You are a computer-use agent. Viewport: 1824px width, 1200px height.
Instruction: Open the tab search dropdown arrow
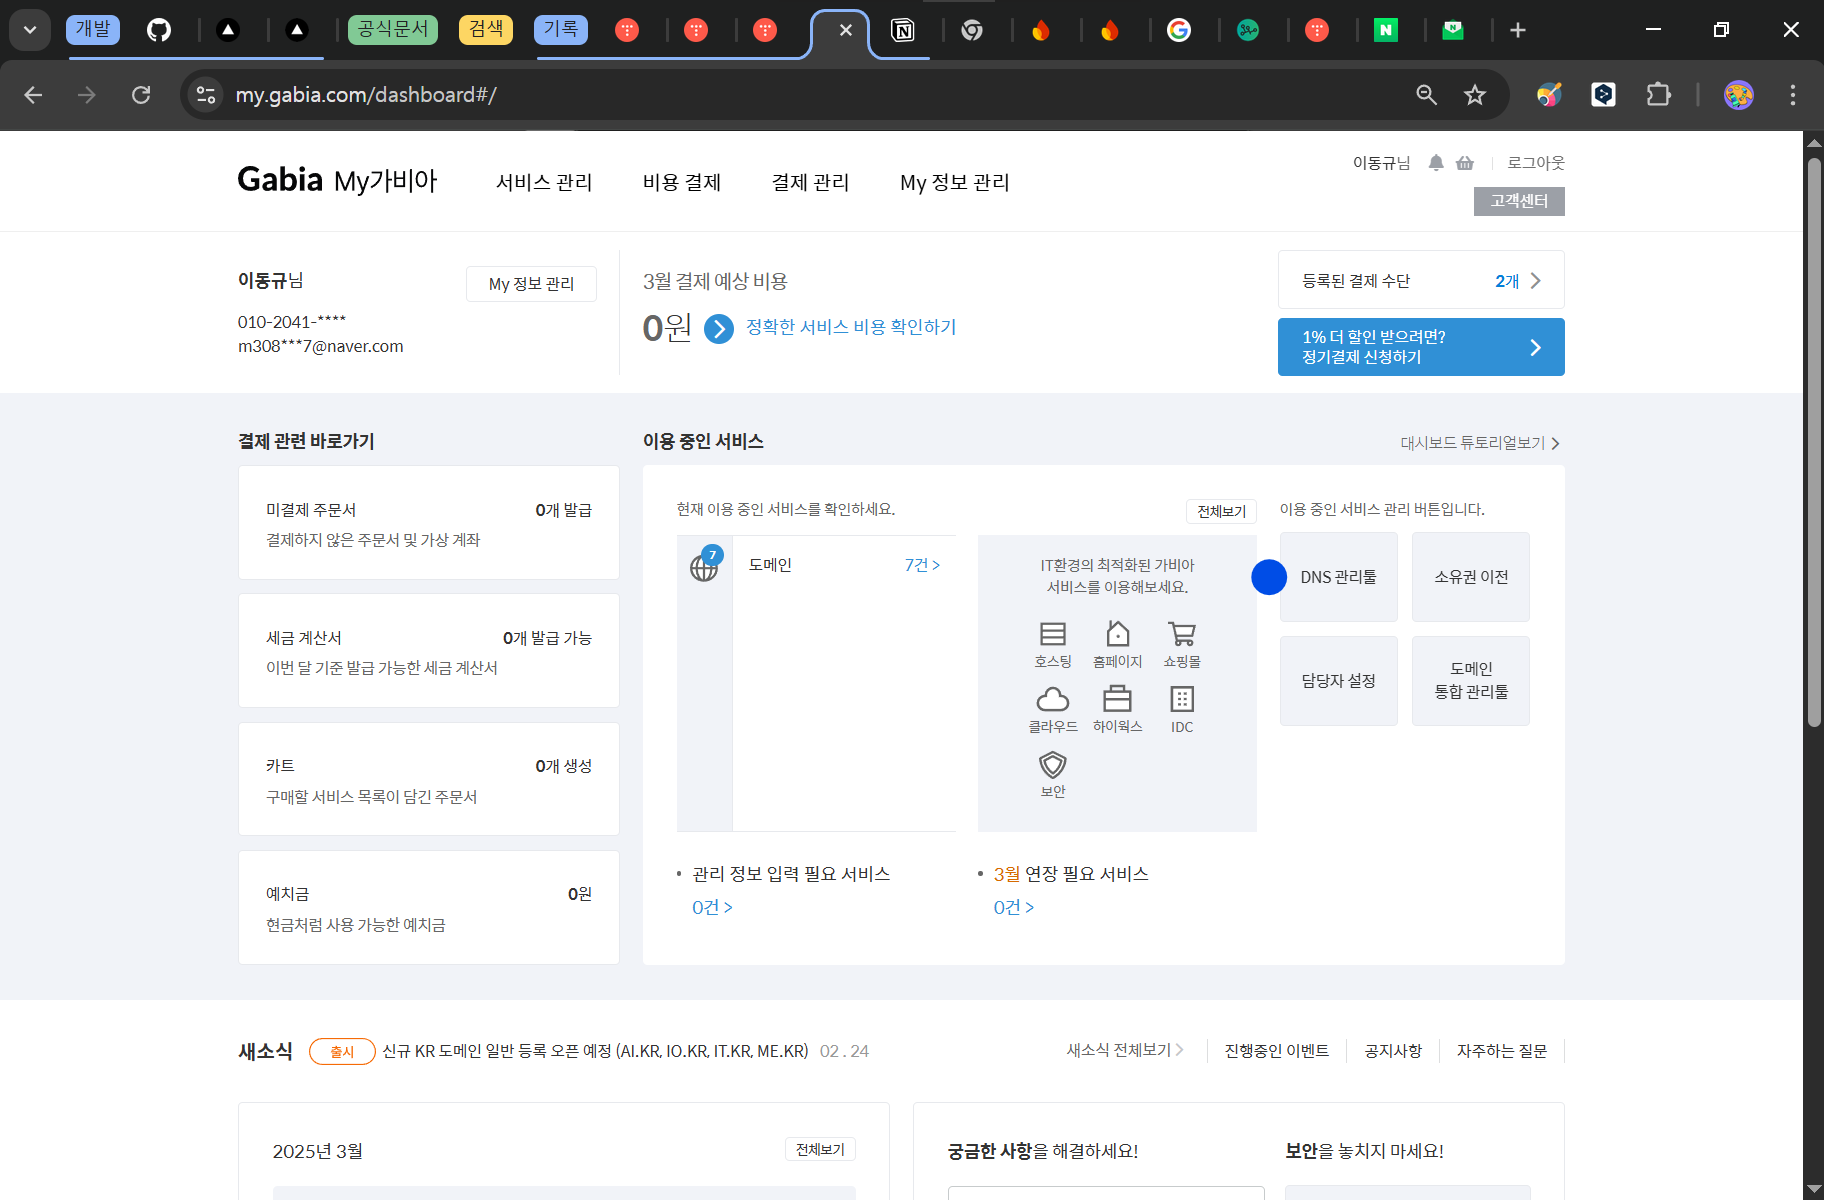pos(30,30)
